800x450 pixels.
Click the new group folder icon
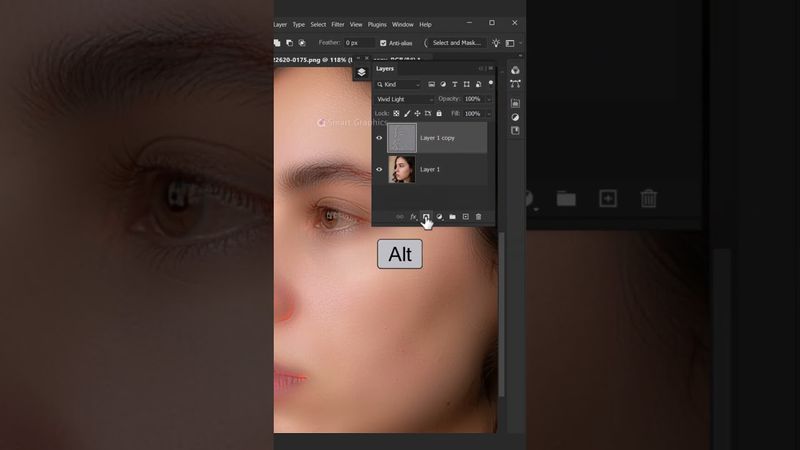pyautogui.click(x=452, y=216)
